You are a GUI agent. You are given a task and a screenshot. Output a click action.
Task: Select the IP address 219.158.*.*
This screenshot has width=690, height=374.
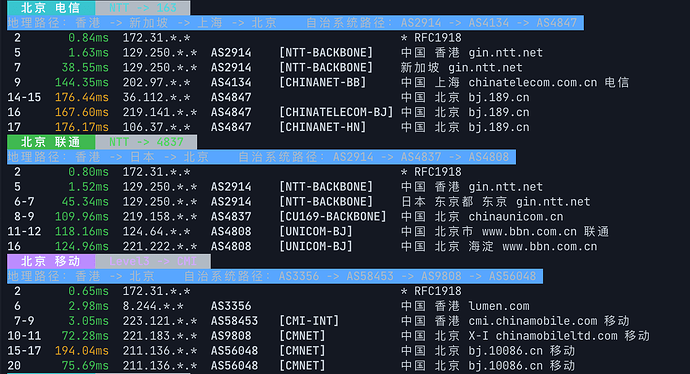point(160,217)
